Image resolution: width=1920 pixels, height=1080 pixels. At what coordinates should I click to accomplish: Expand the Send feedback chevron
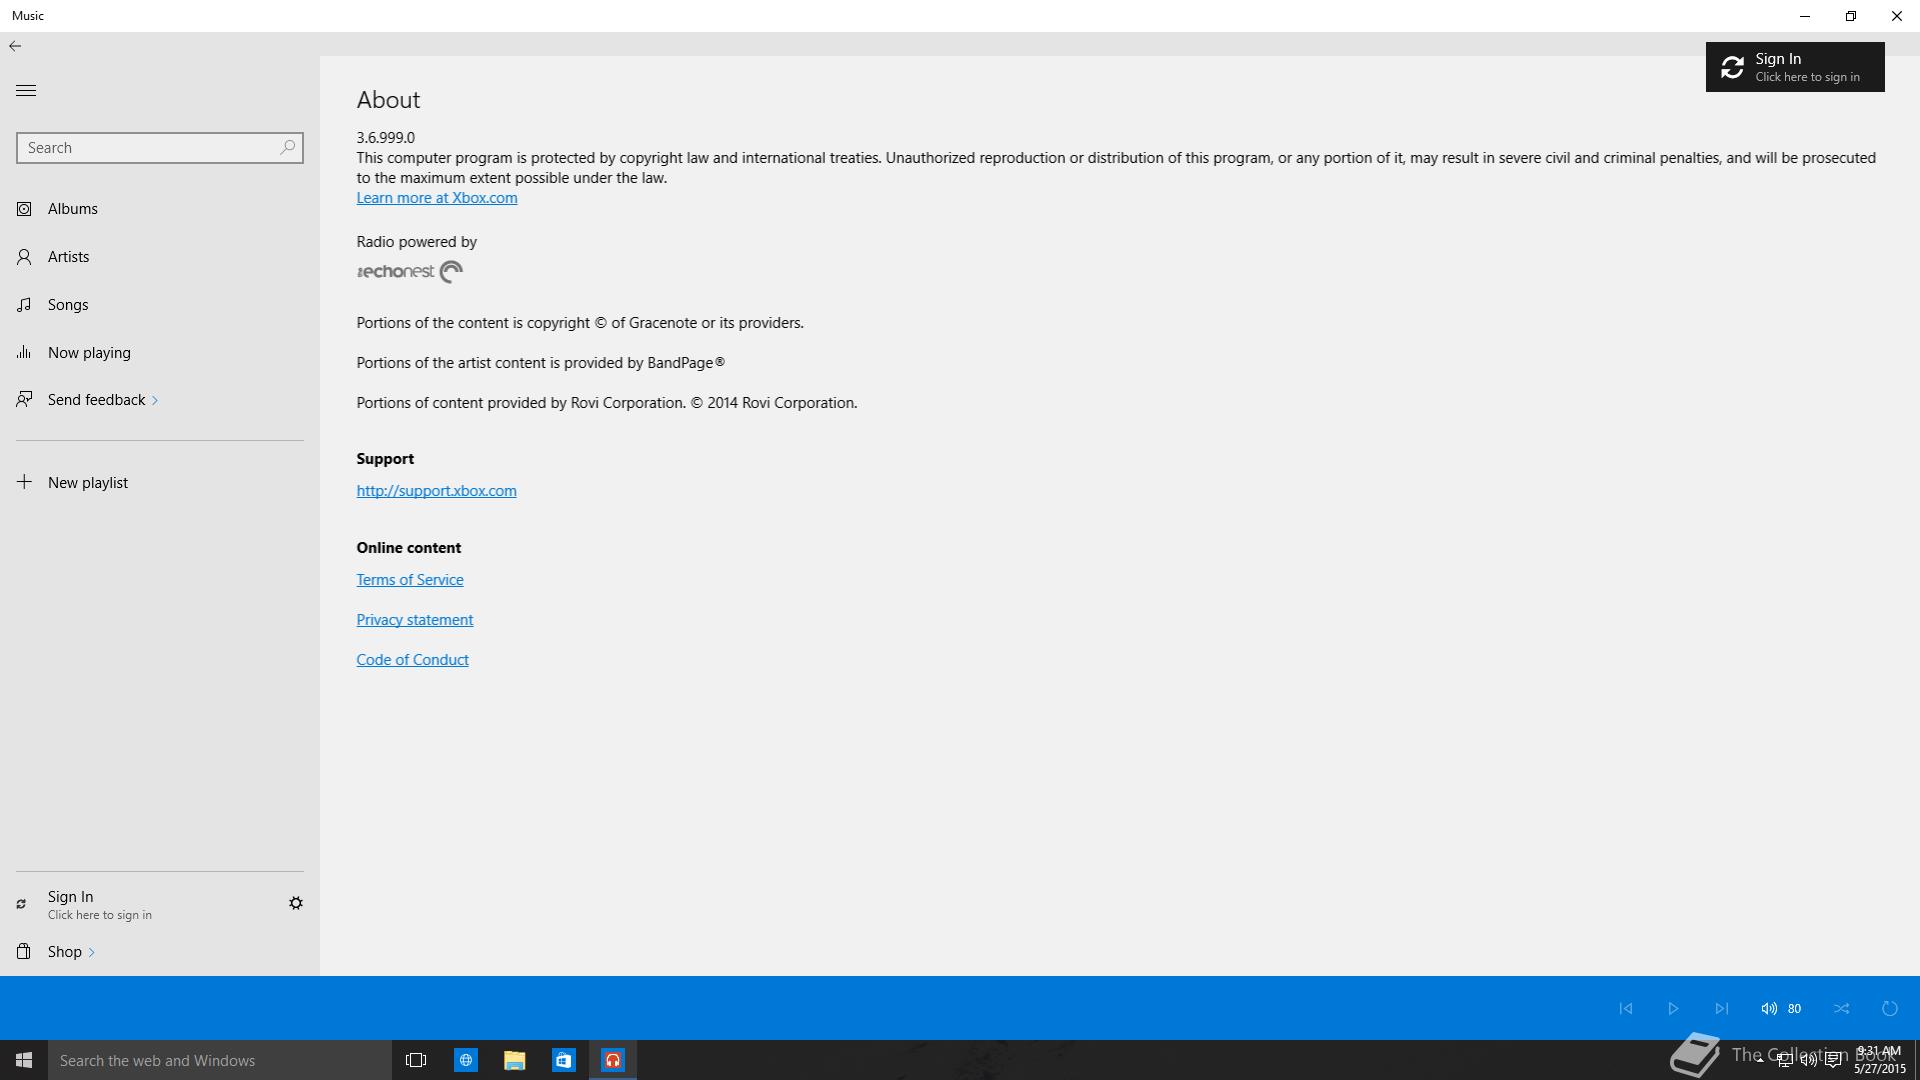pyautogui.click(x=155, y=401)
